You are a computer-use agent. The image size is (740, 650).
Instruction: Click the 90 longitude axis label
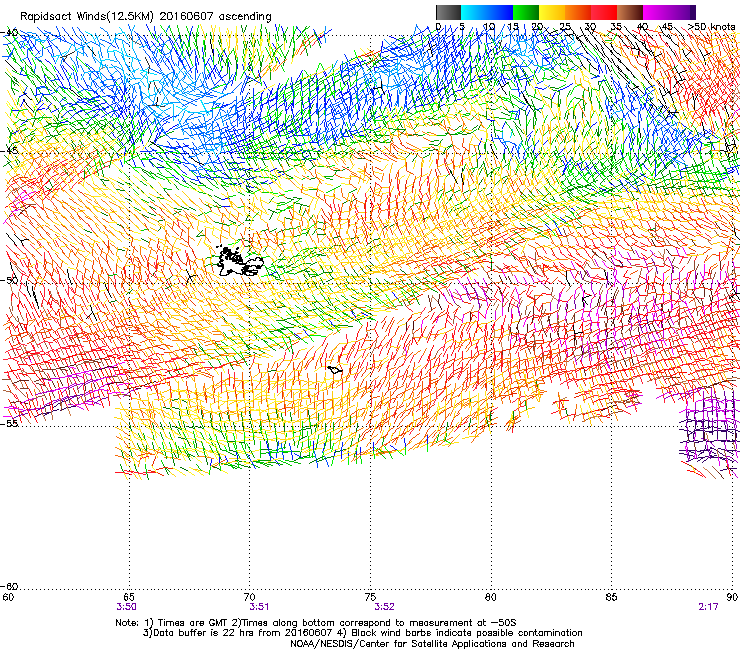(732, 597)
